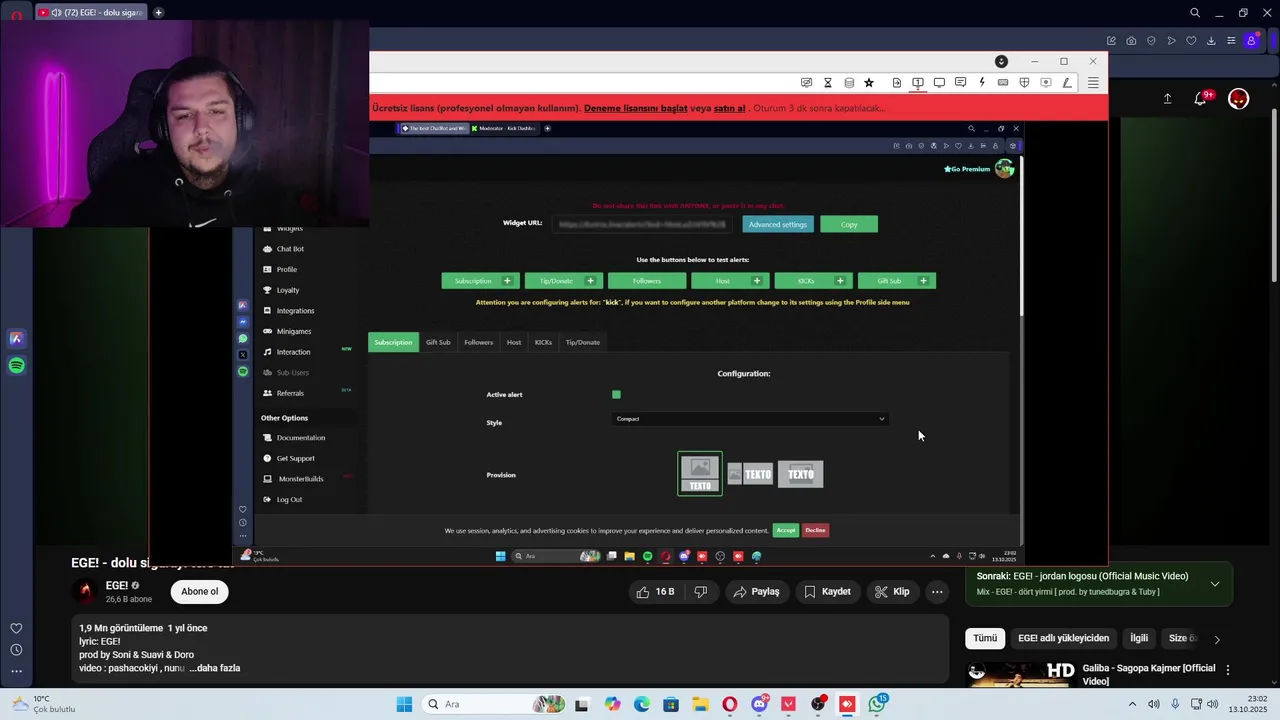1280x720 pixels.
Task: Click the plus on Host test button
Action: click(x=757, y=281)
